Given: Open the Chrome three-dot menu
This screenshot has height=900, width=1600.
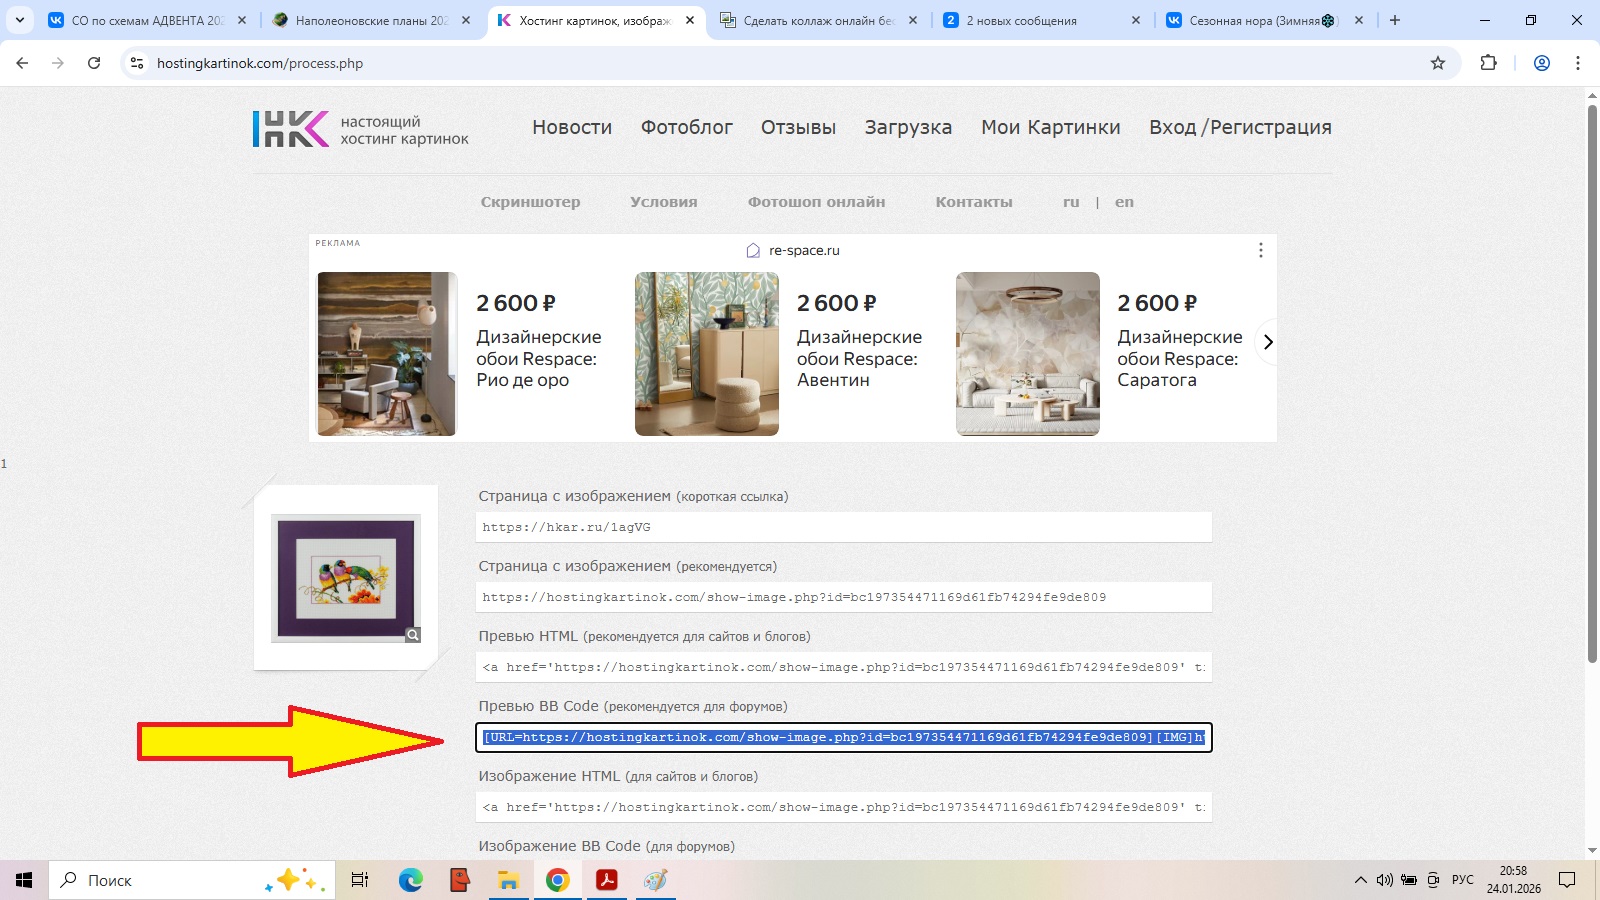Looking at the screenshot, I should click(x=1578, y=63).
